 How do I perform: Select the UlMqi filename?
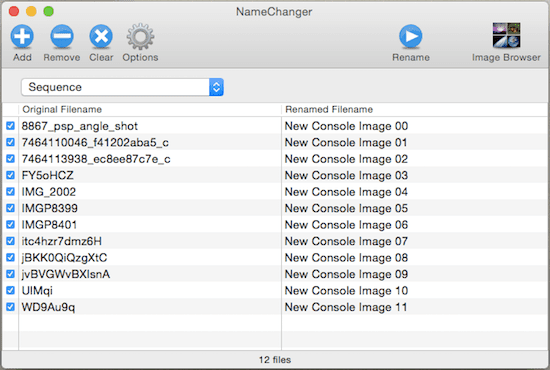point(37,291)
